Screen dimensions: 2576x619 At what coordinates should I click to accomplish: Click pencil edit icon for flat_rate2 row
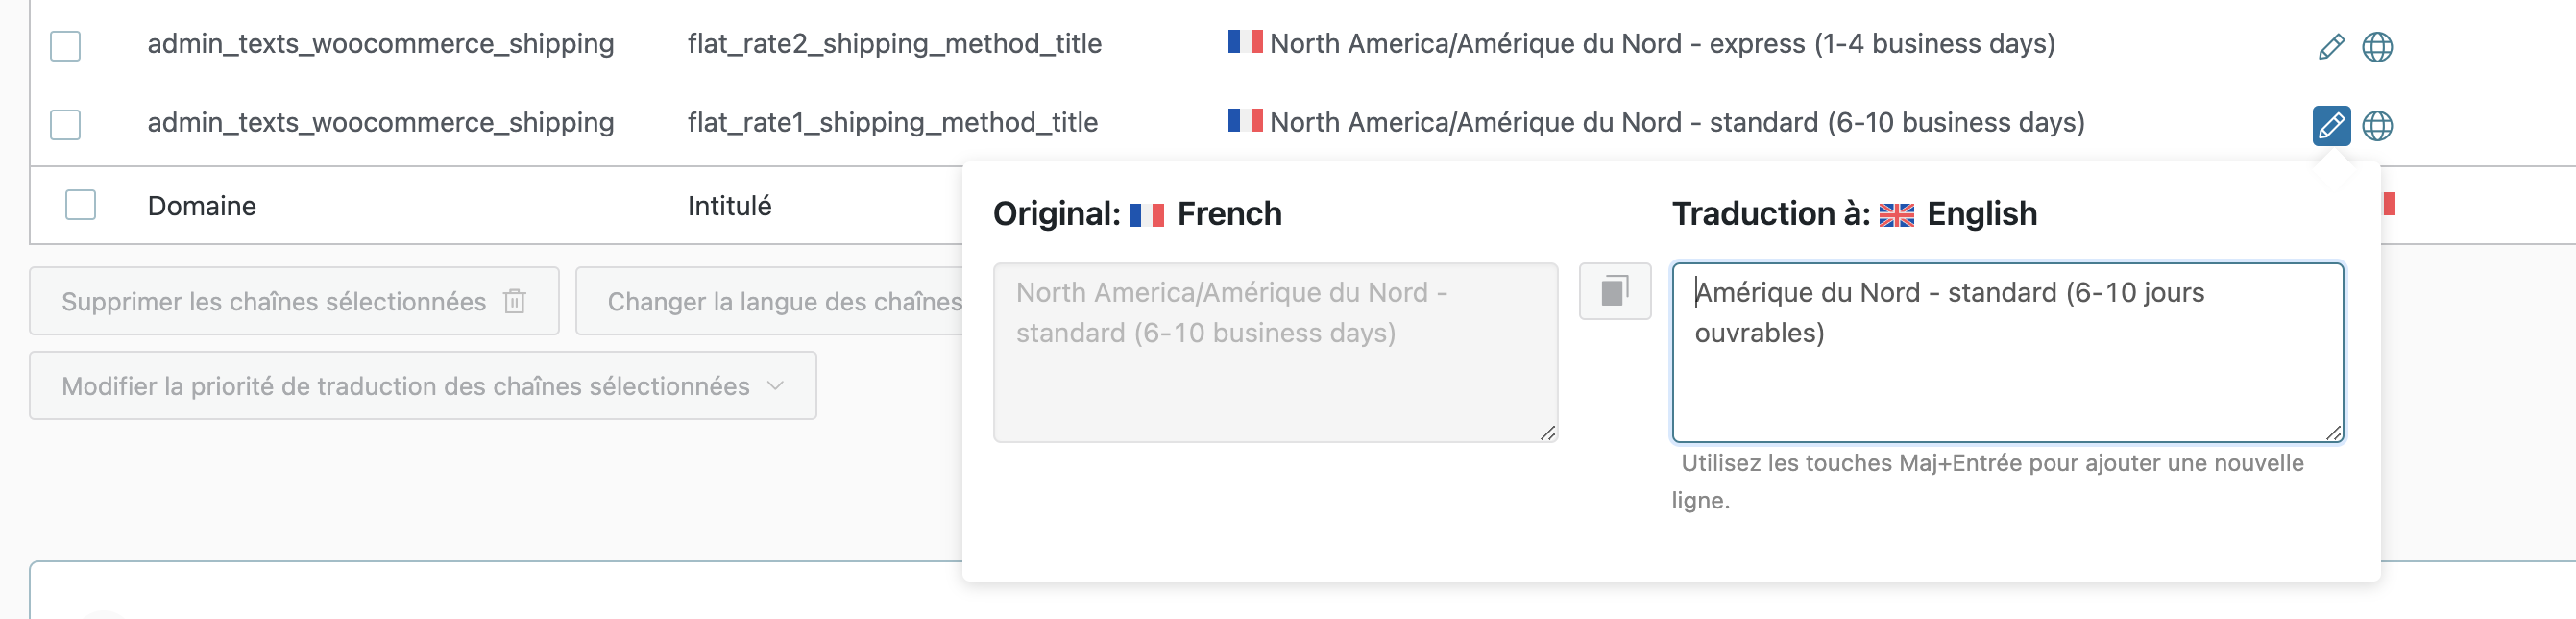[x=2331, y=47]
